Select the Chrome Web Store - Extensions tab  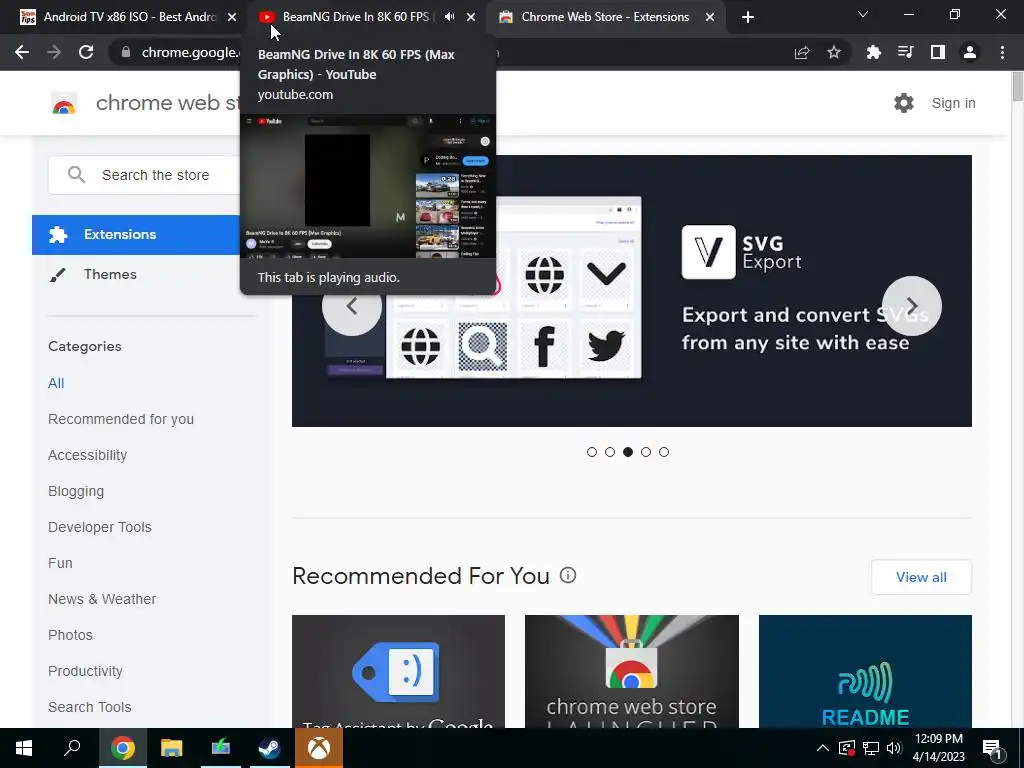point(605,17)
